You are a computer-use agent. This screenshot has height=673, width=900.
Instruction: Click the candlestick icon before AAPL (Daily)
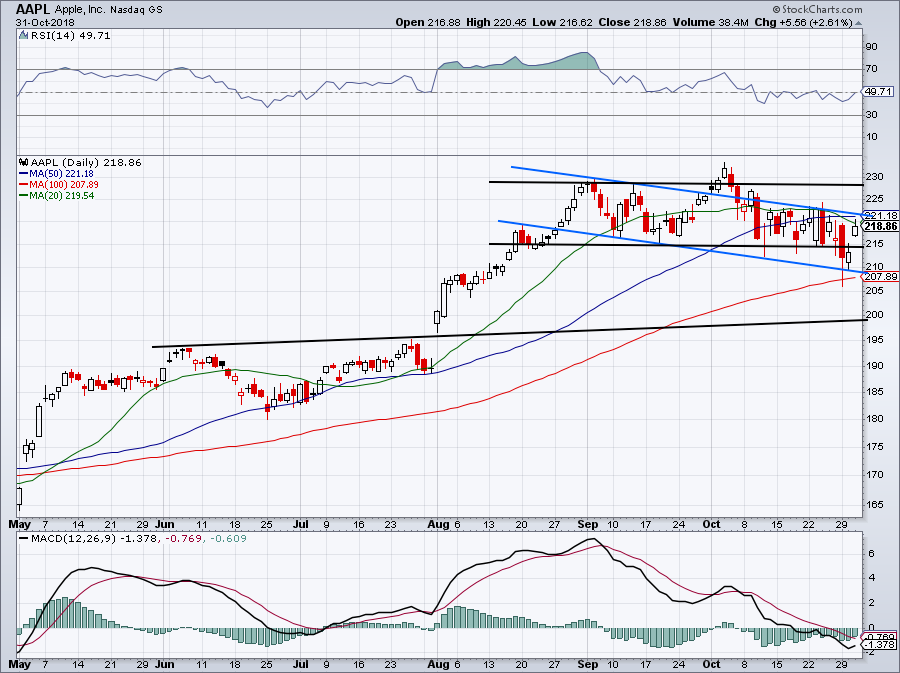24,162
